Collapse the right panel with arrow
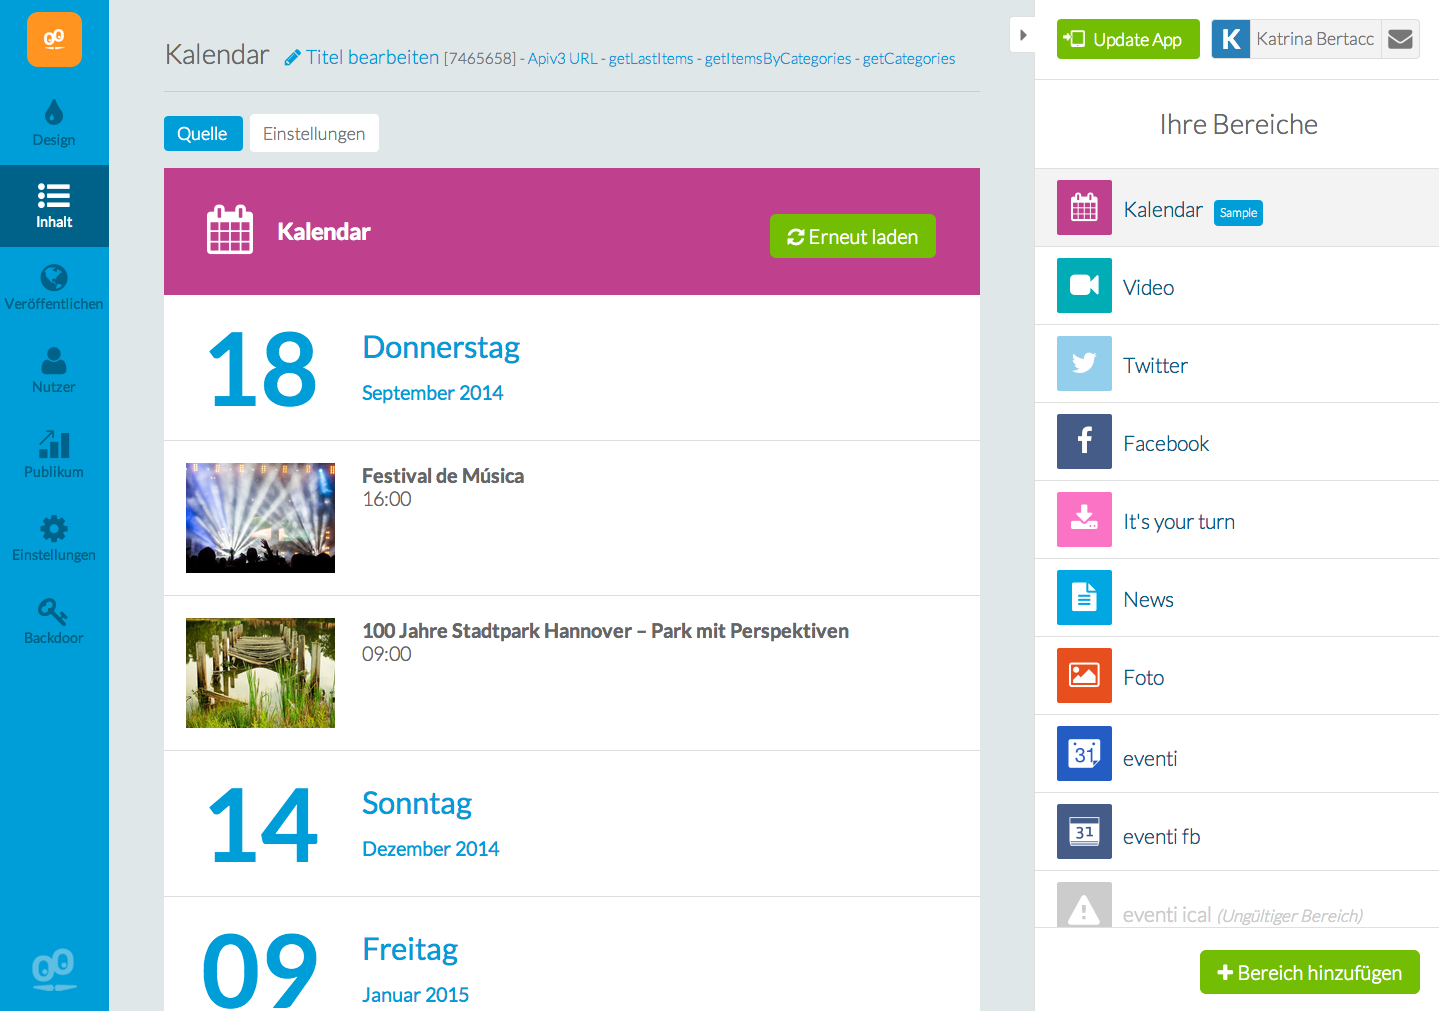This screenshot has width=1439, height=1011. [x=1022, y=35]
